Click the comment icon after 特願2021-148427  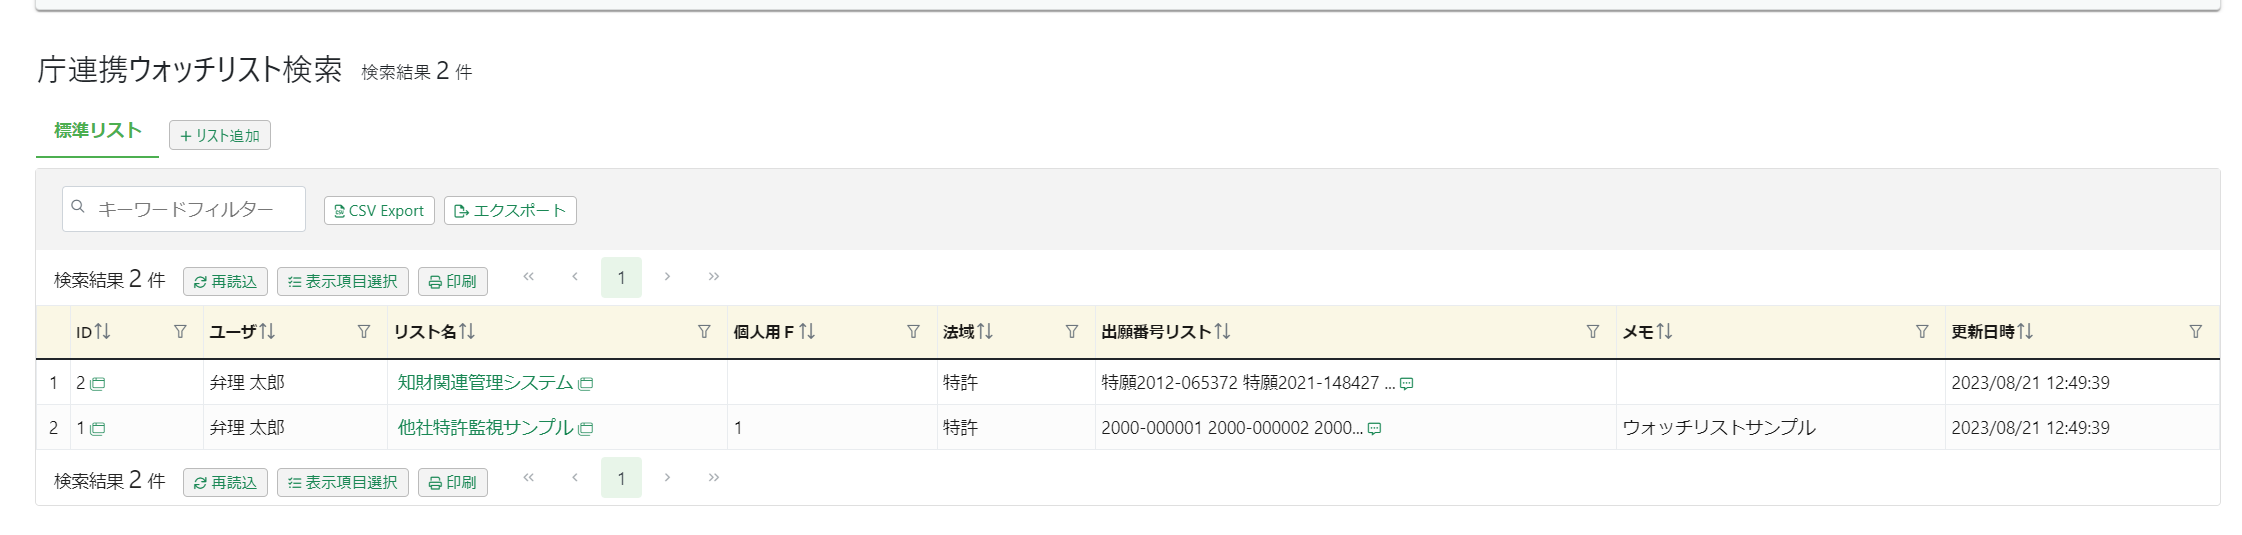point(1407,384)
